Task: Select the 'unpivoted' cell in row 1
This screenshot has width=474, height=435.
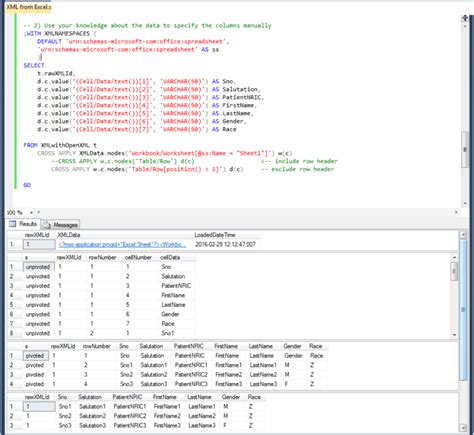Action: tap(38, 267)
